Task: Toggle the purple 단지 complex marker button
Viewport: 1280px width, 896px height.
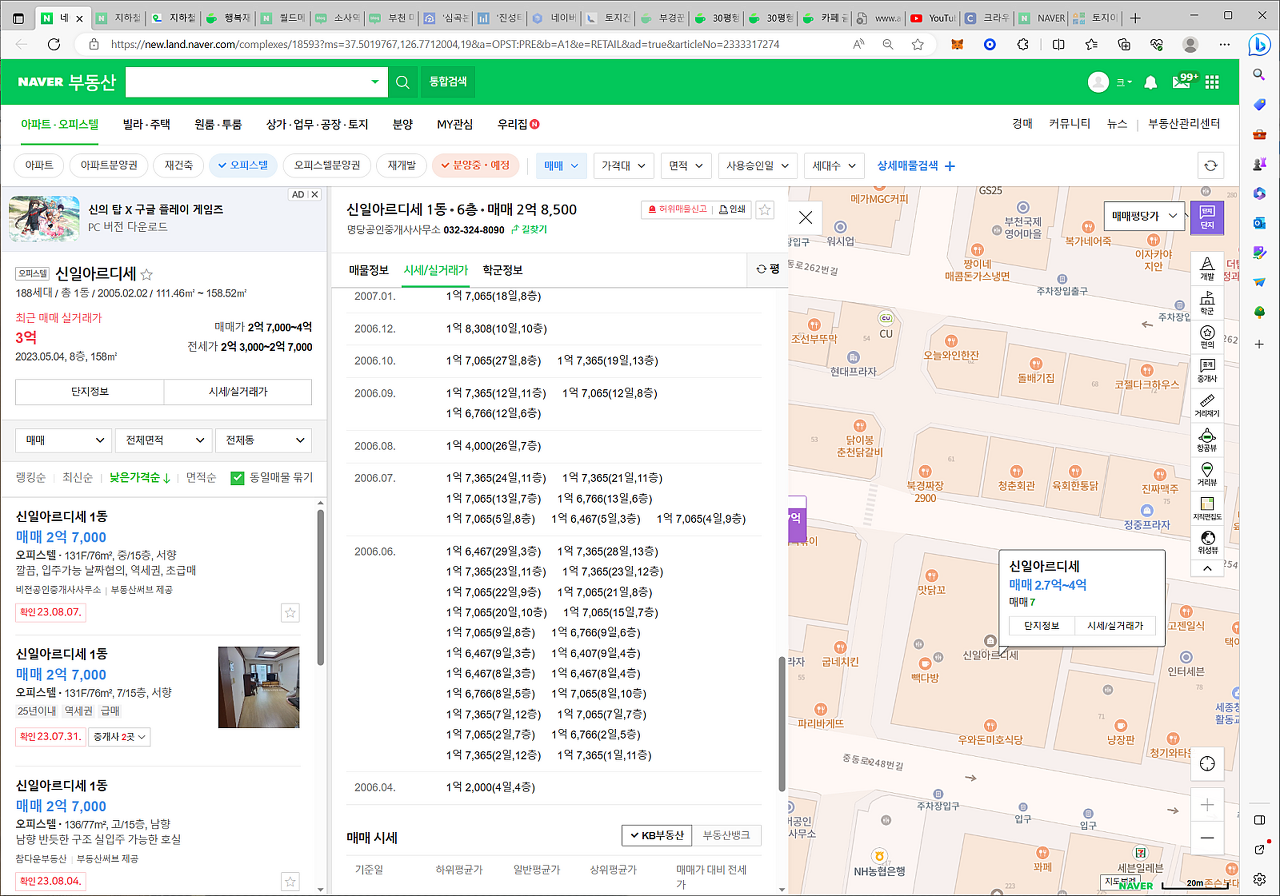Action: [1207, 216]
